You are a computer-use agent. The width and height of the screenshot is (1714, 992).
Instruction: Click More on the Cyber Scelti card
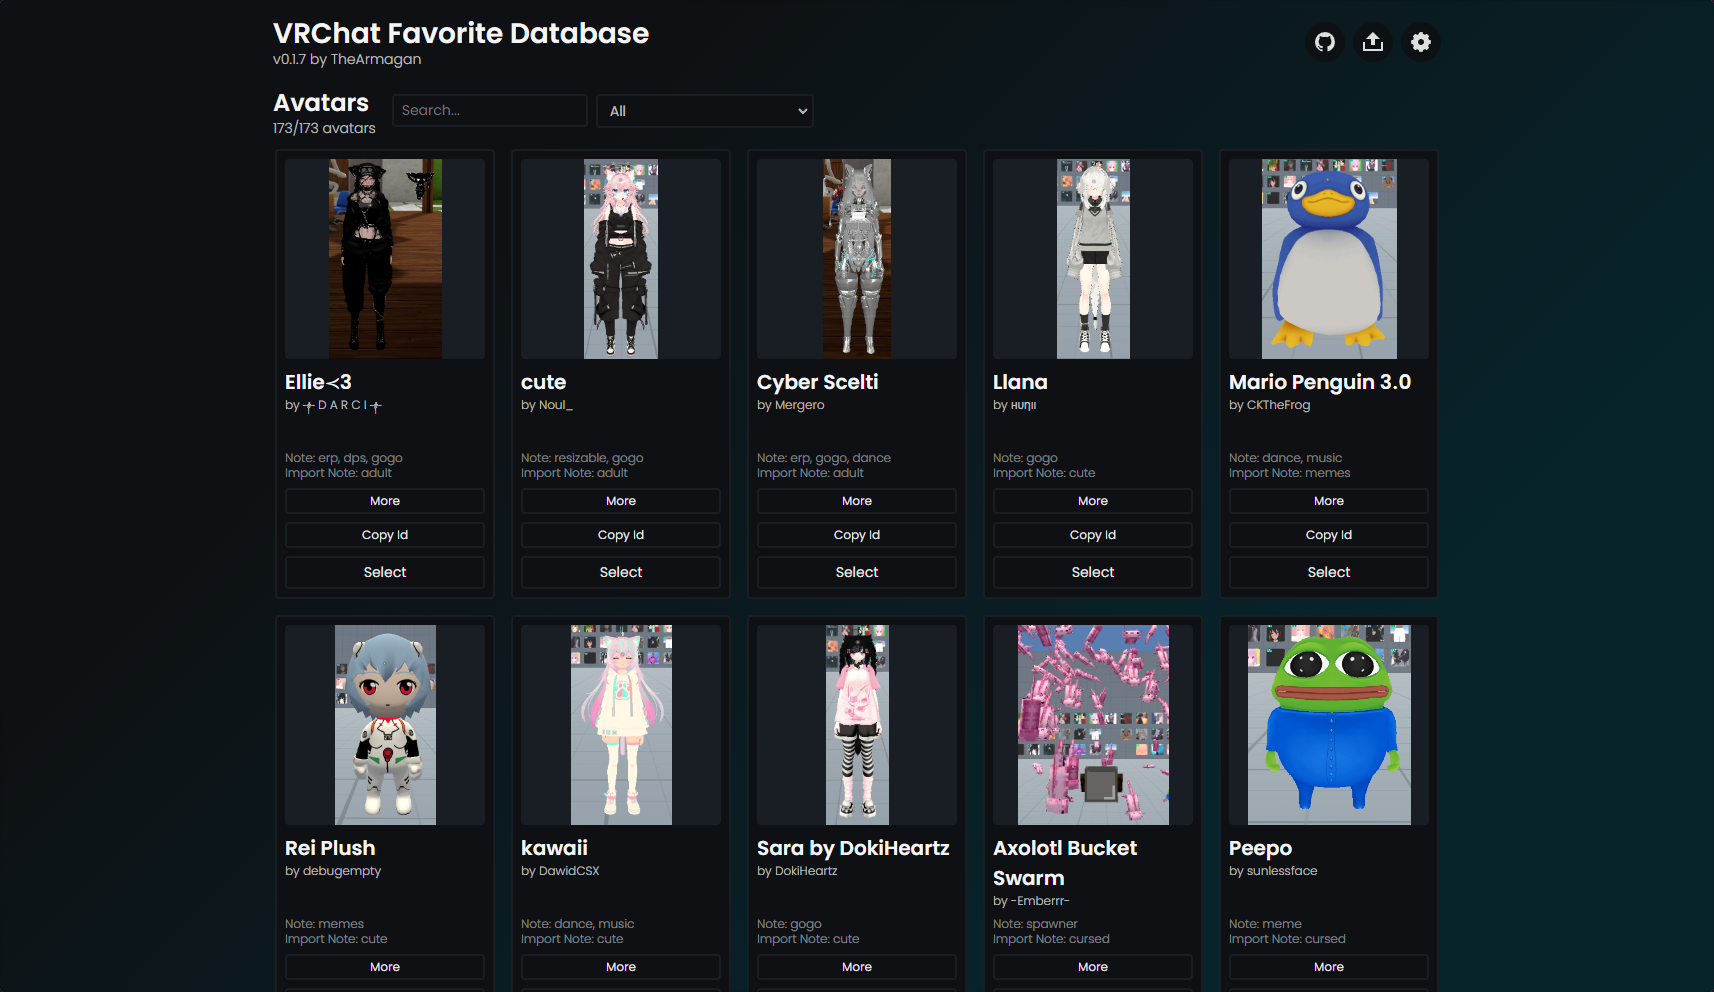[857, 501]
